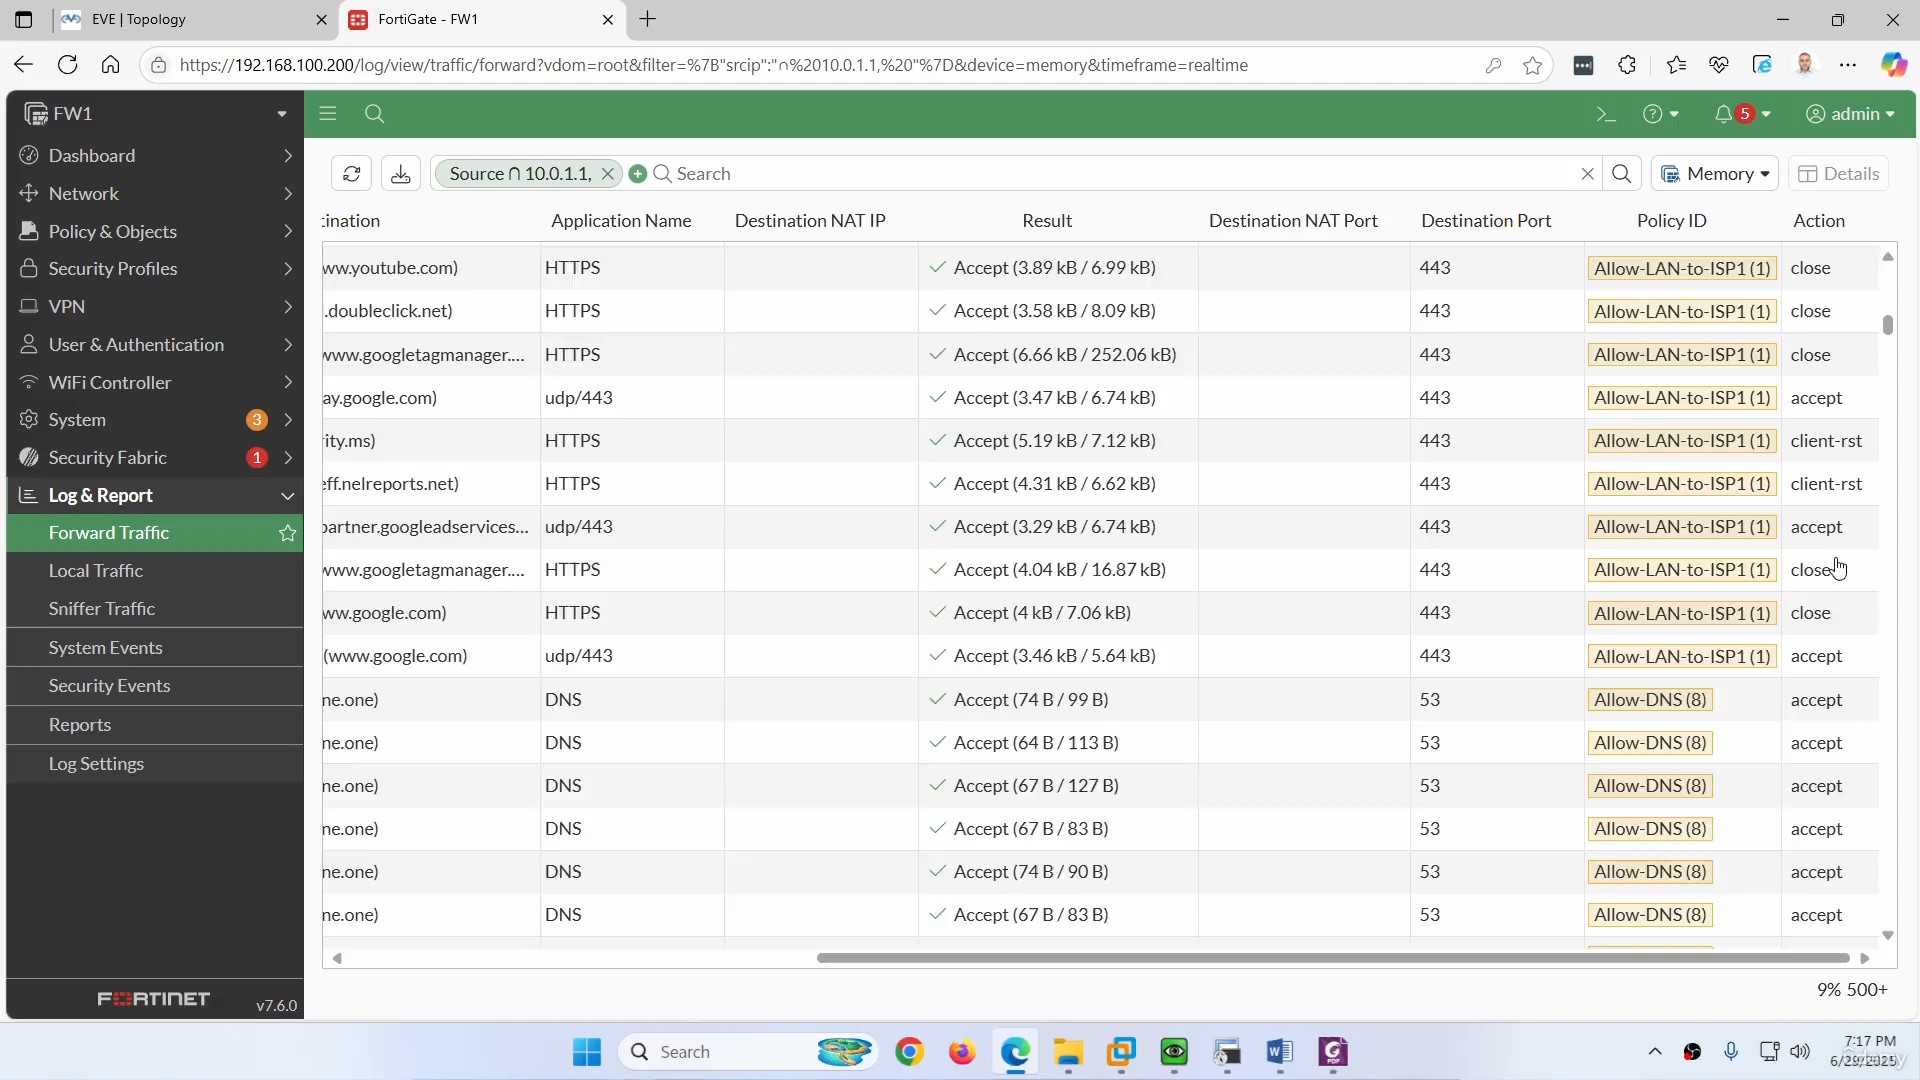Select the Accept (6.66 kB / 252.06 kB) result cell
This screenshot has height=1080, width=1920.
pyautogui.click(x=1058, y=355)
